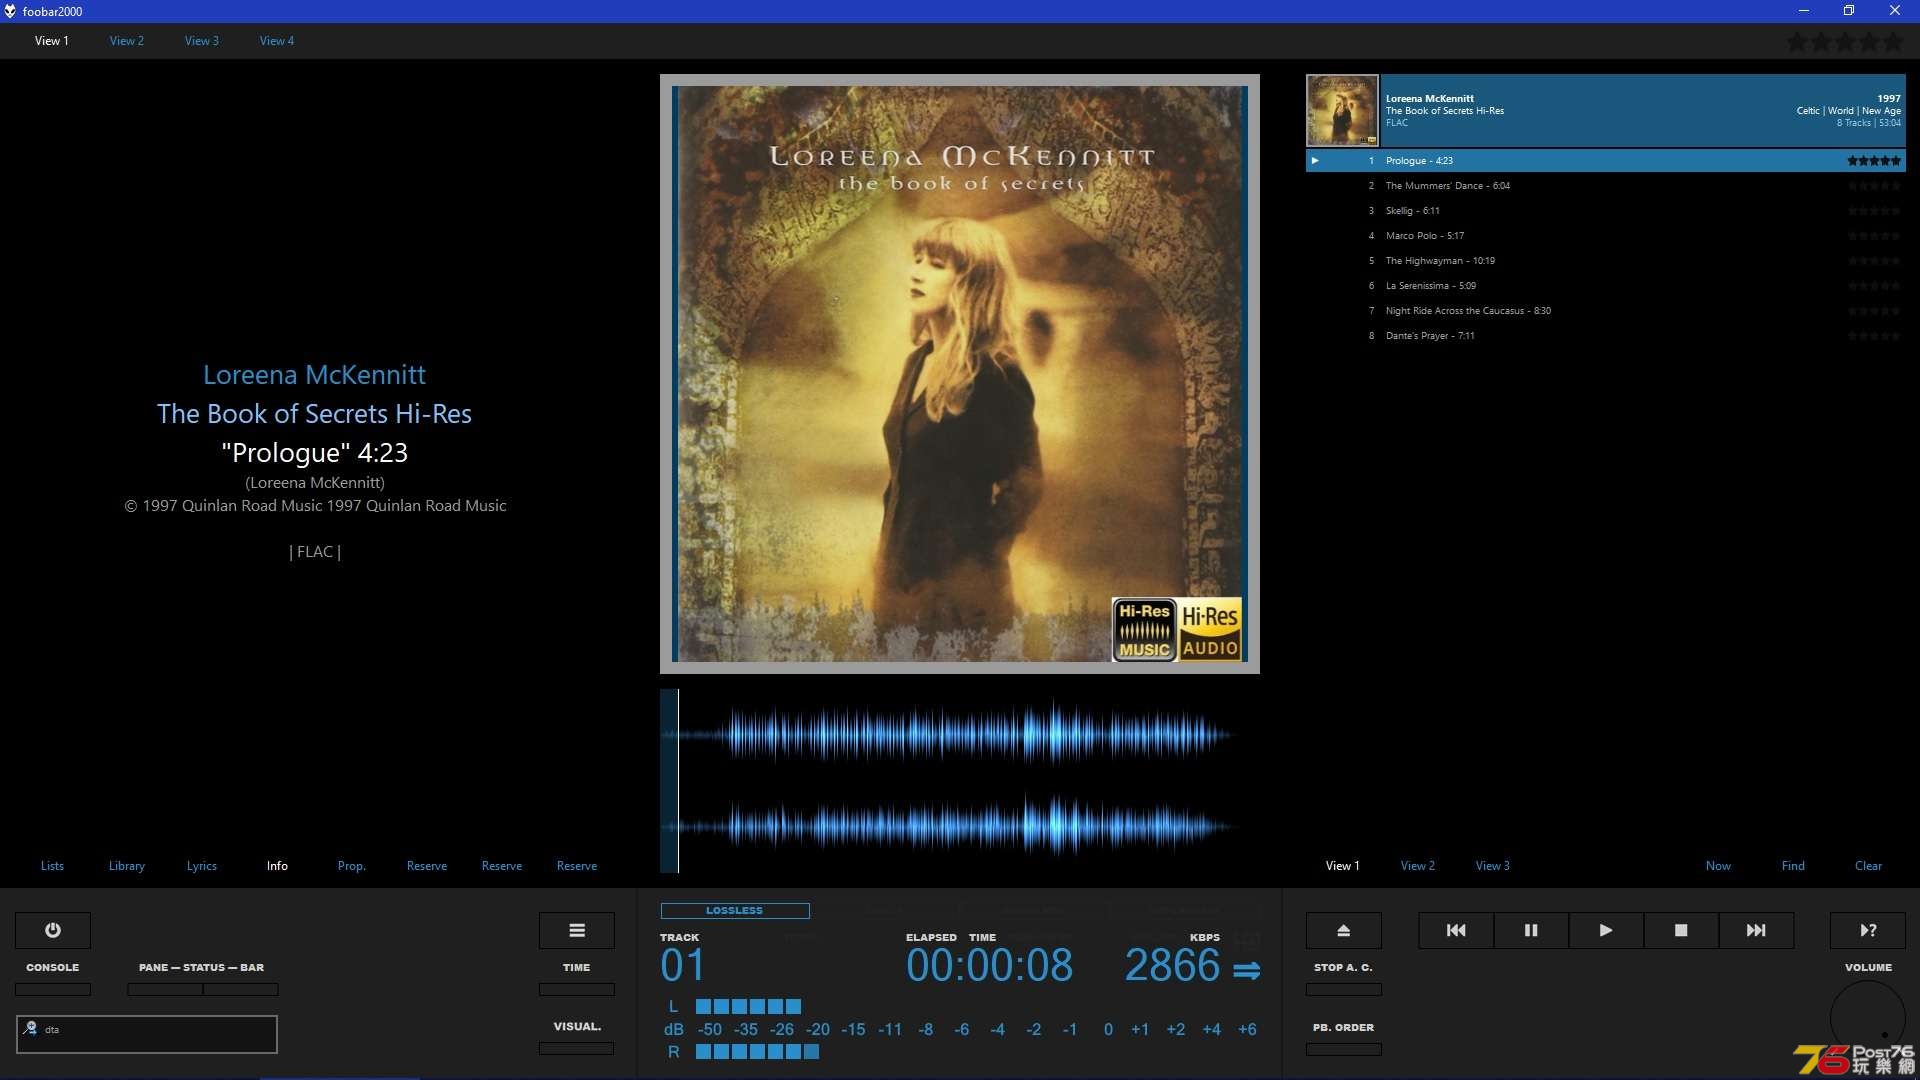Select Prologue track in playlist
Screen dimensions: 1920x1080
1606,161
